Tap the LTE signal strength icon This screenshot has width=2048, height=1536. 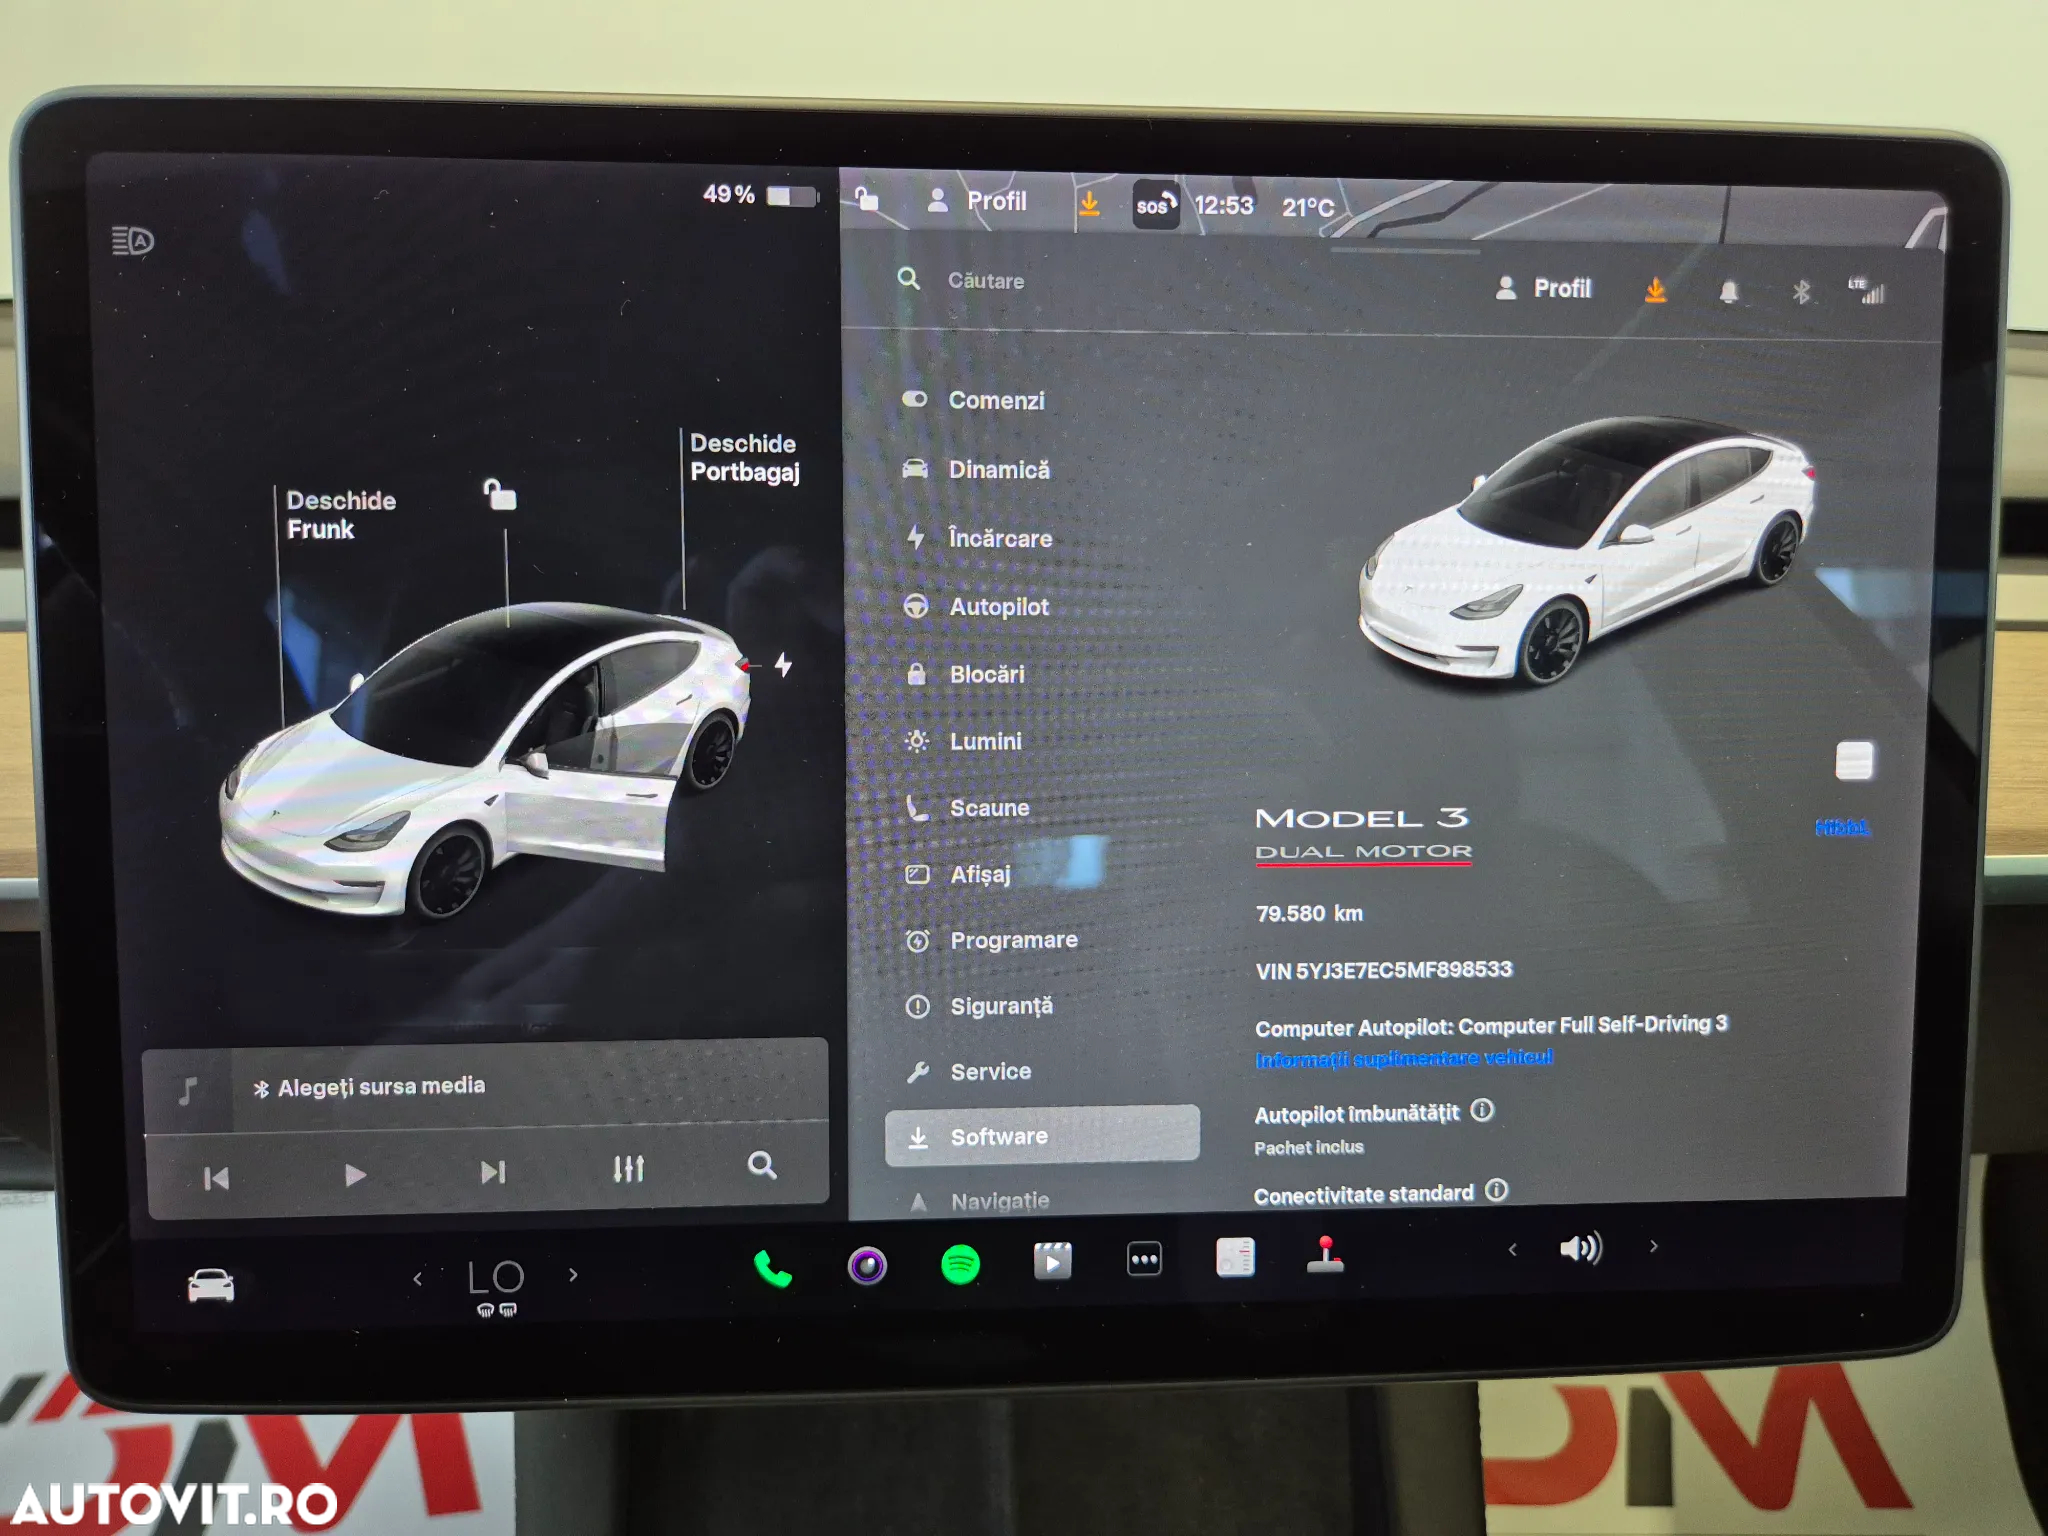tap(1867, 291)
